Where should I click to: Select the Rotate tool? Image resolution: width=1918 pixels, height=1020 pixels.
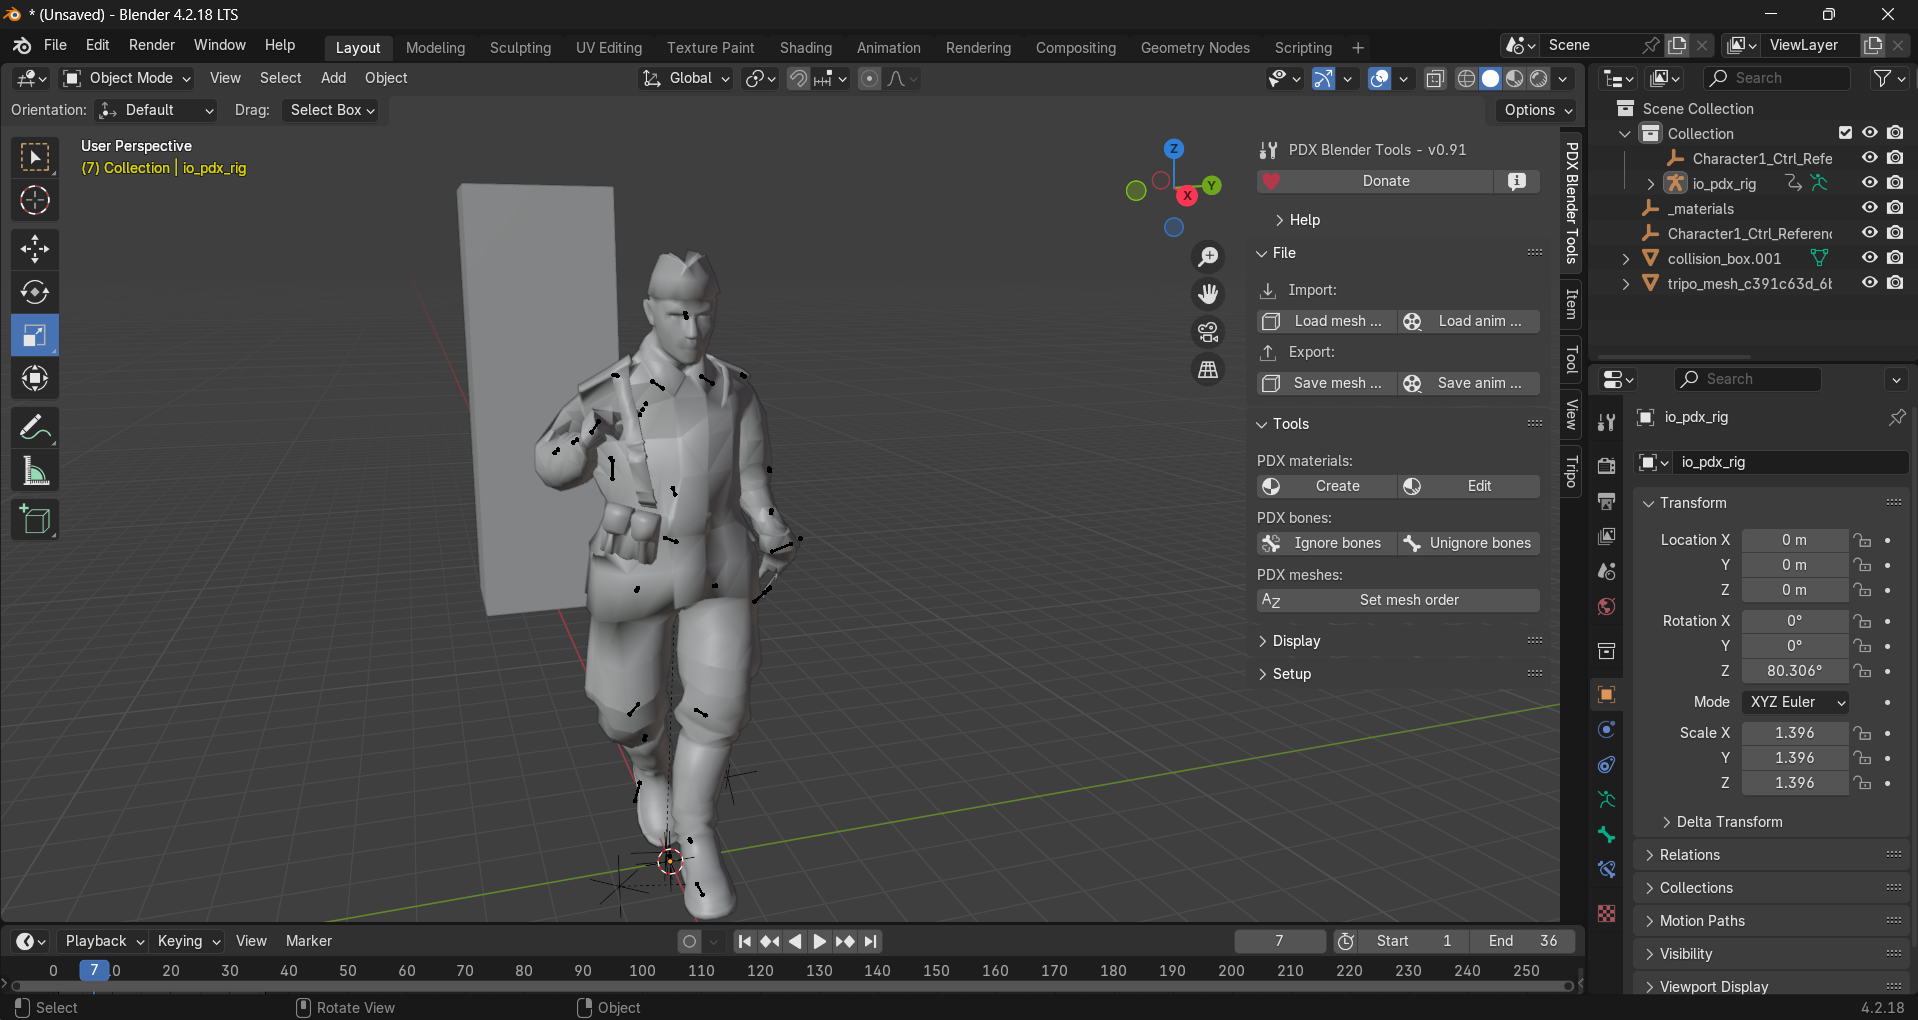pyautogui.click(x=35, y=292)
